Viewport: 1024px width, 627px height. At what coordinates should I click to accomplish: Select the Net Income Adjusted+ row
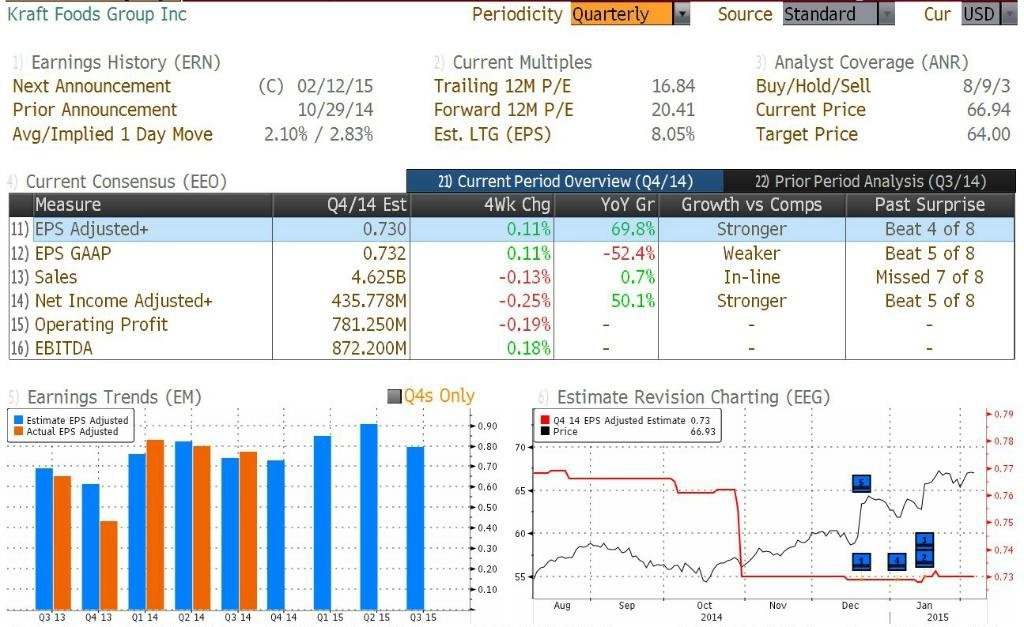[512, 300]
